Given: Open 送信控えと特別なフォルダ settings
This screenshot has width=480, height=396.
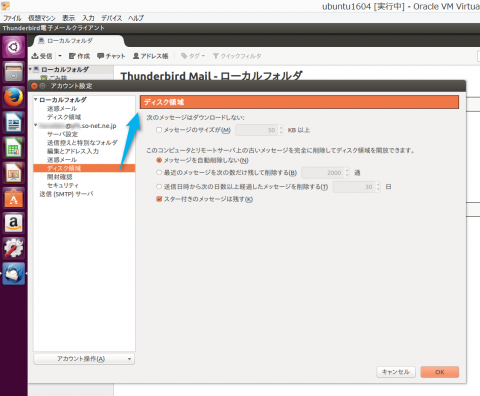Looking at the screenshot, I should point(82,143).
